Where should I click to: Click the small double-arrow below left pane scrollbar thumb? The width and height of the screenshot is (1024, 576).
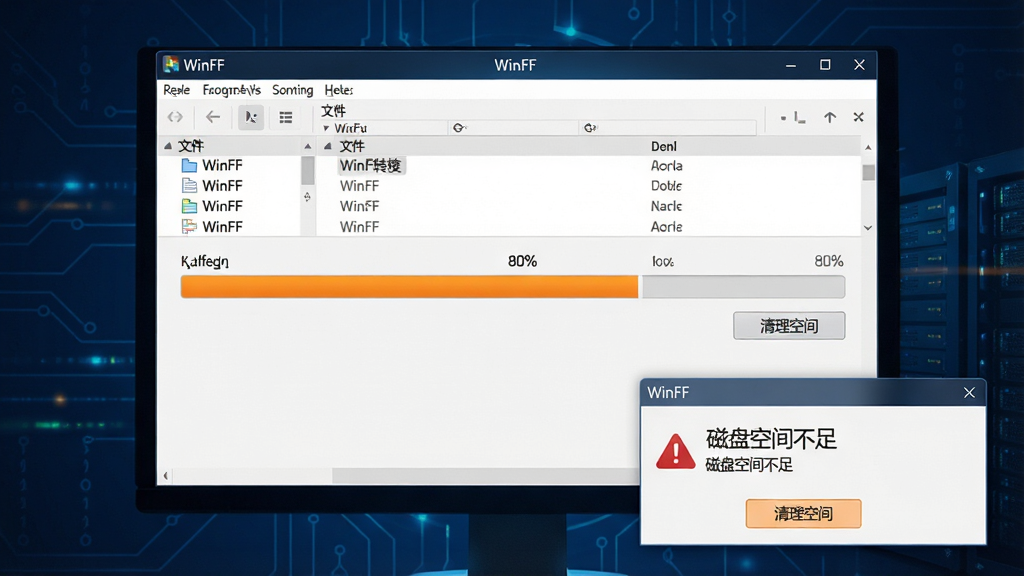[307, 197]
